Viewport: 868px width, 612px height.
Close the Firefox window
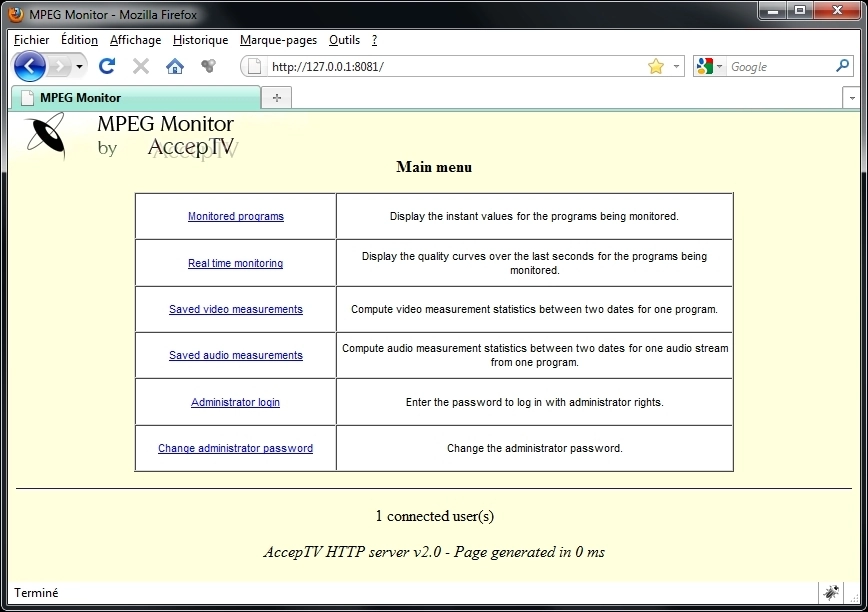tap(838, 11)
